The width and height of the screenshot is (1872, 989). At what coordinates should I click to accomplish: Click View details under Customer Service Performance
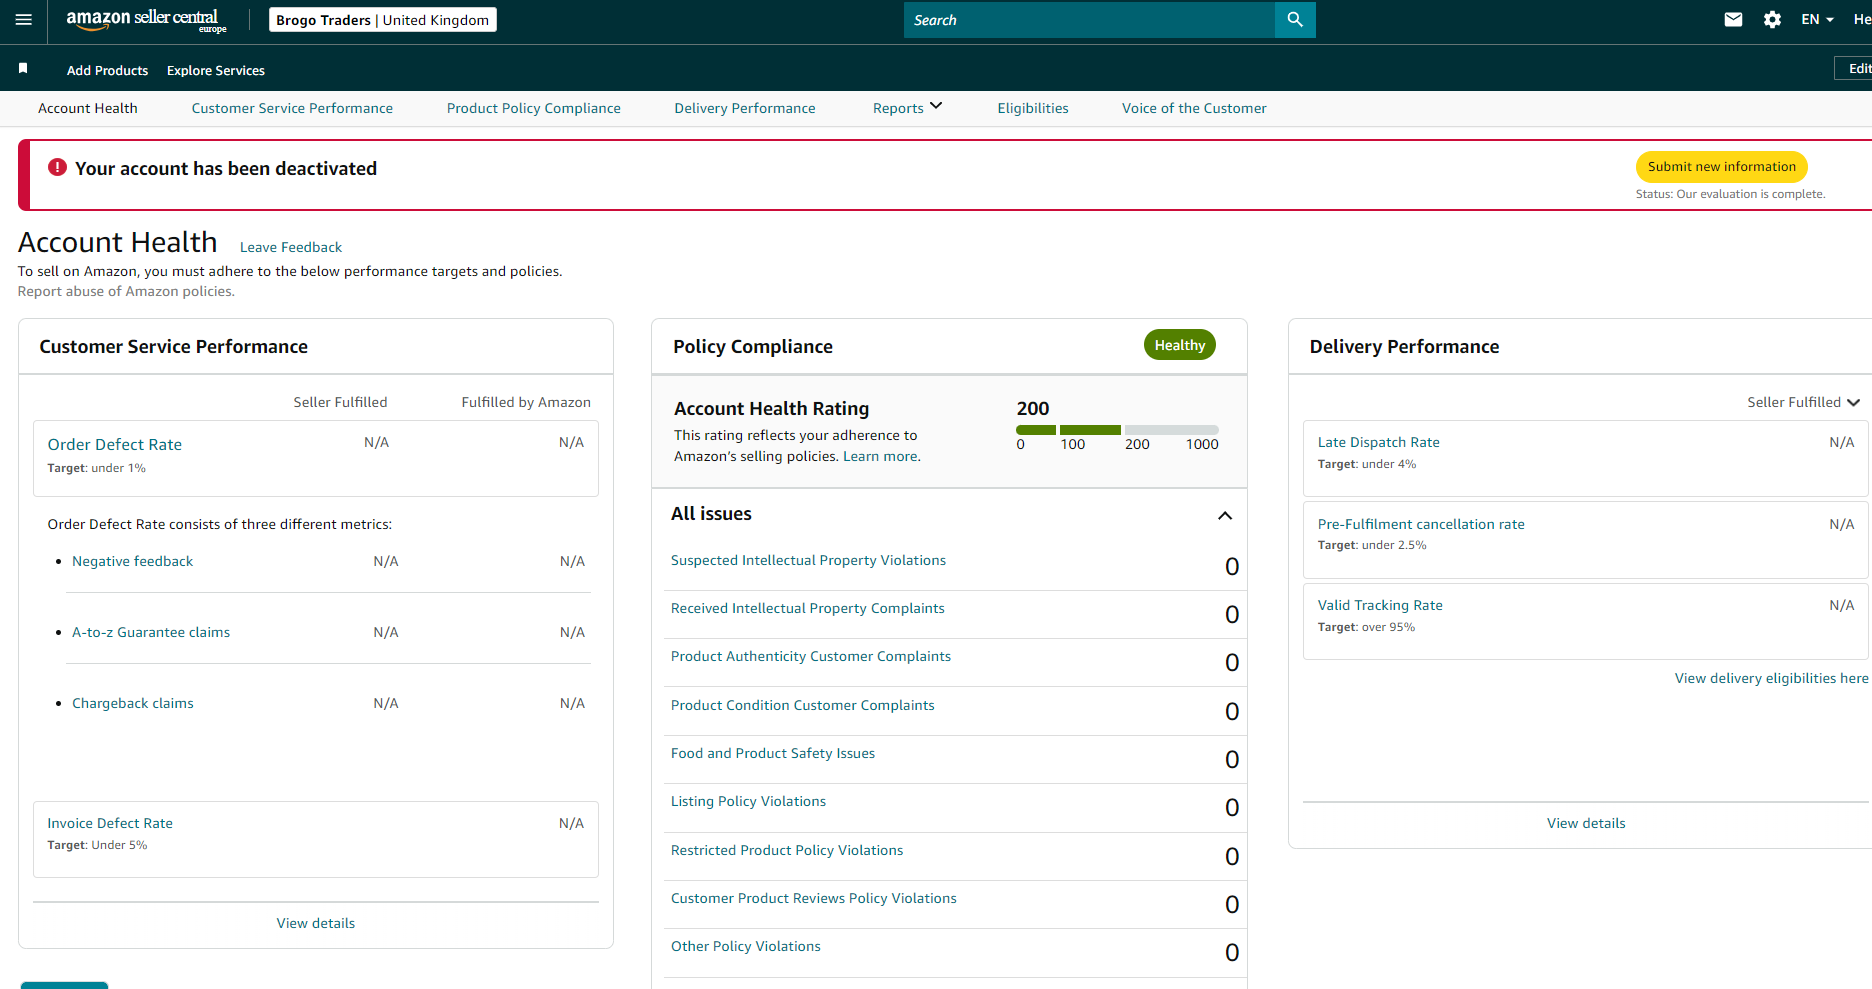(316, 923)
